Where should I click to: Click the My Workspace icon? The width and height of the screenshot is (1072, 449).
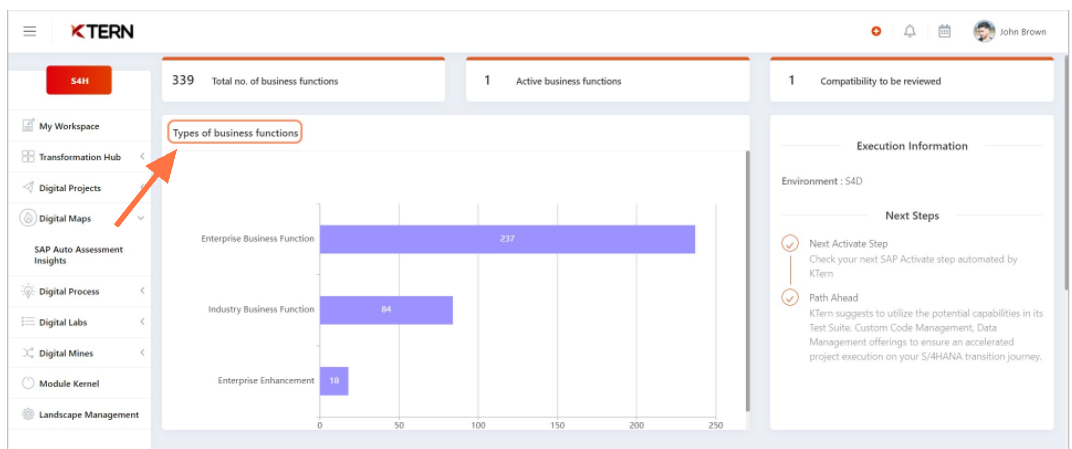click(x=28, y=126)
